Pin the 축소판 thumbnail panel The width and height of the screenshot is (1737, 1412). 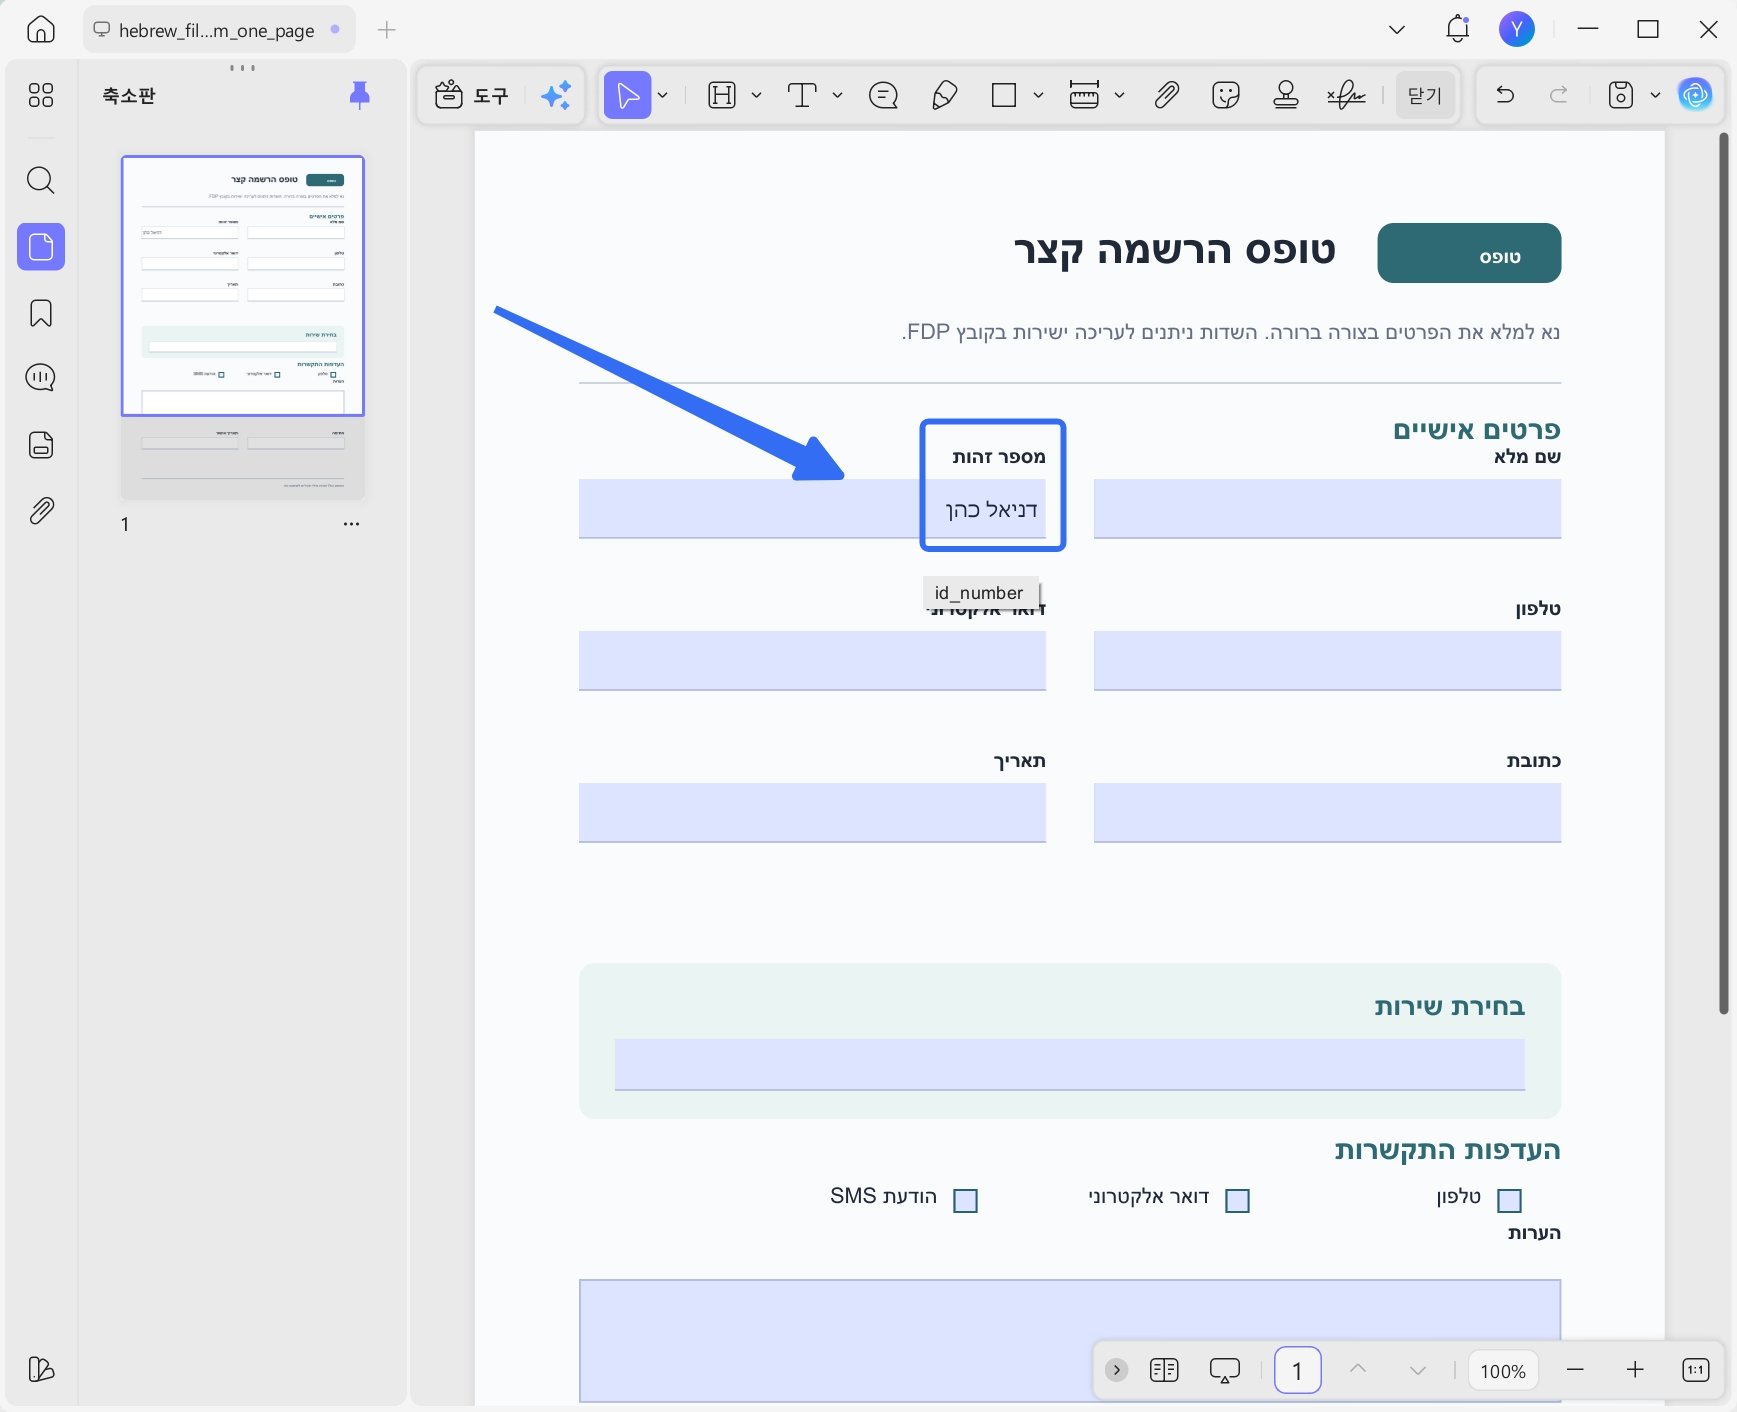(360, 95)
